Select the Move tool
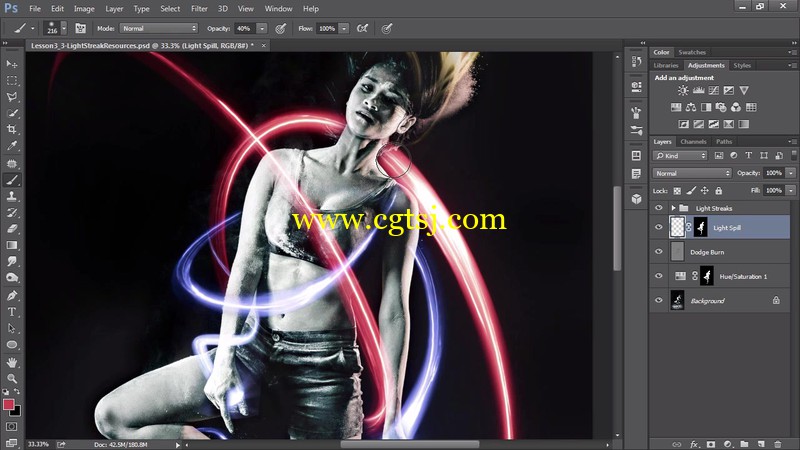Screen dimensions: 800x450 coord(12,64)
